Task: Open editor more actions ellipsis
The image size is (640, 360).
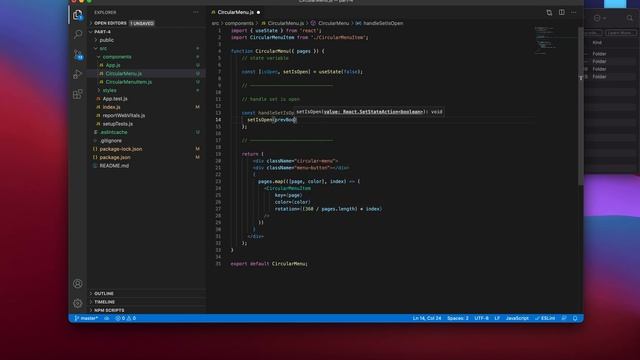Action: tap(574, 13)
